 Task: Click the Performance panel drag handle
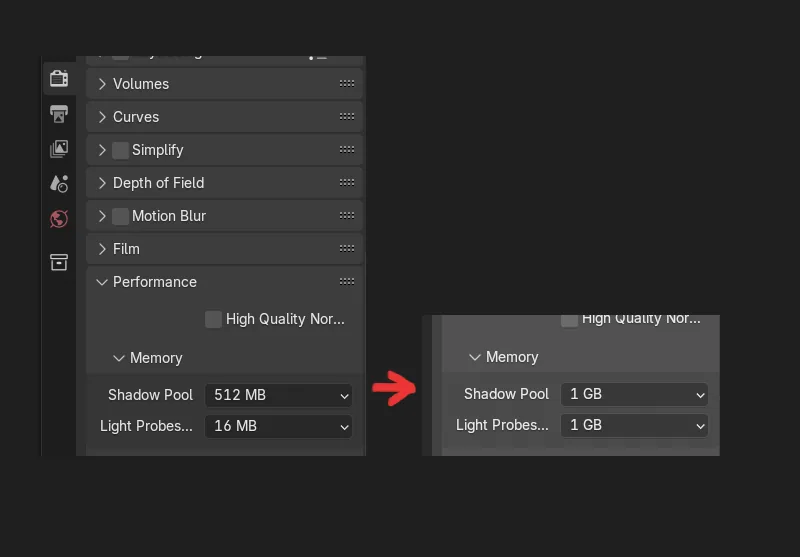347,282
